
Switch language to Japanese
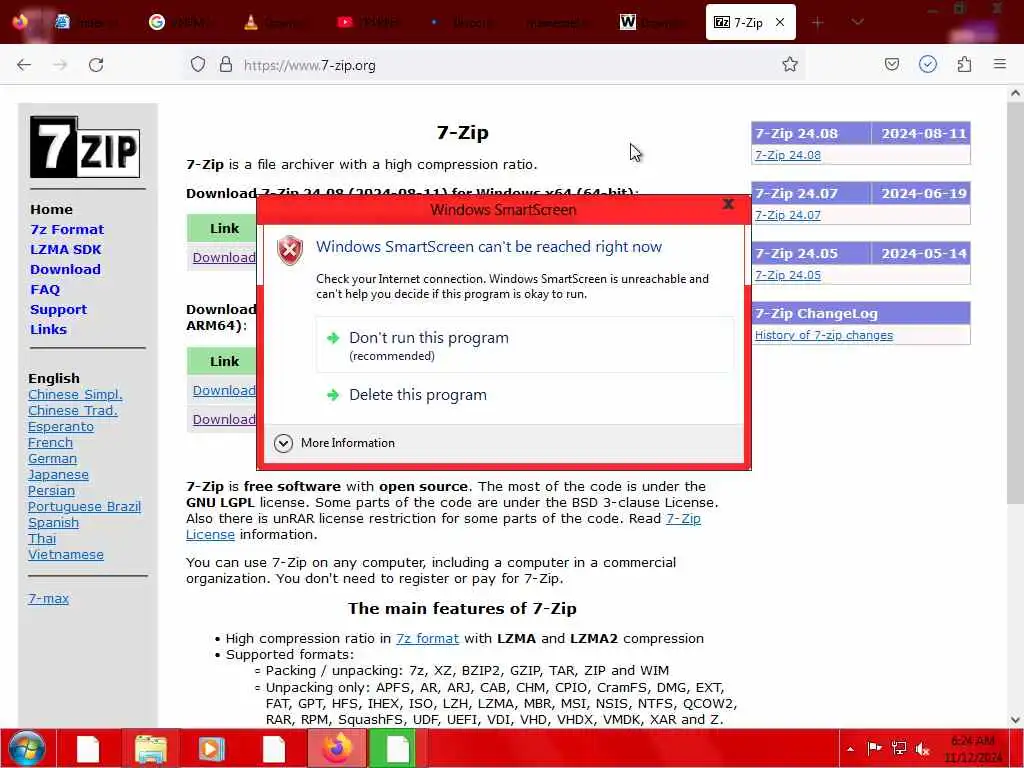coord(58,475)
